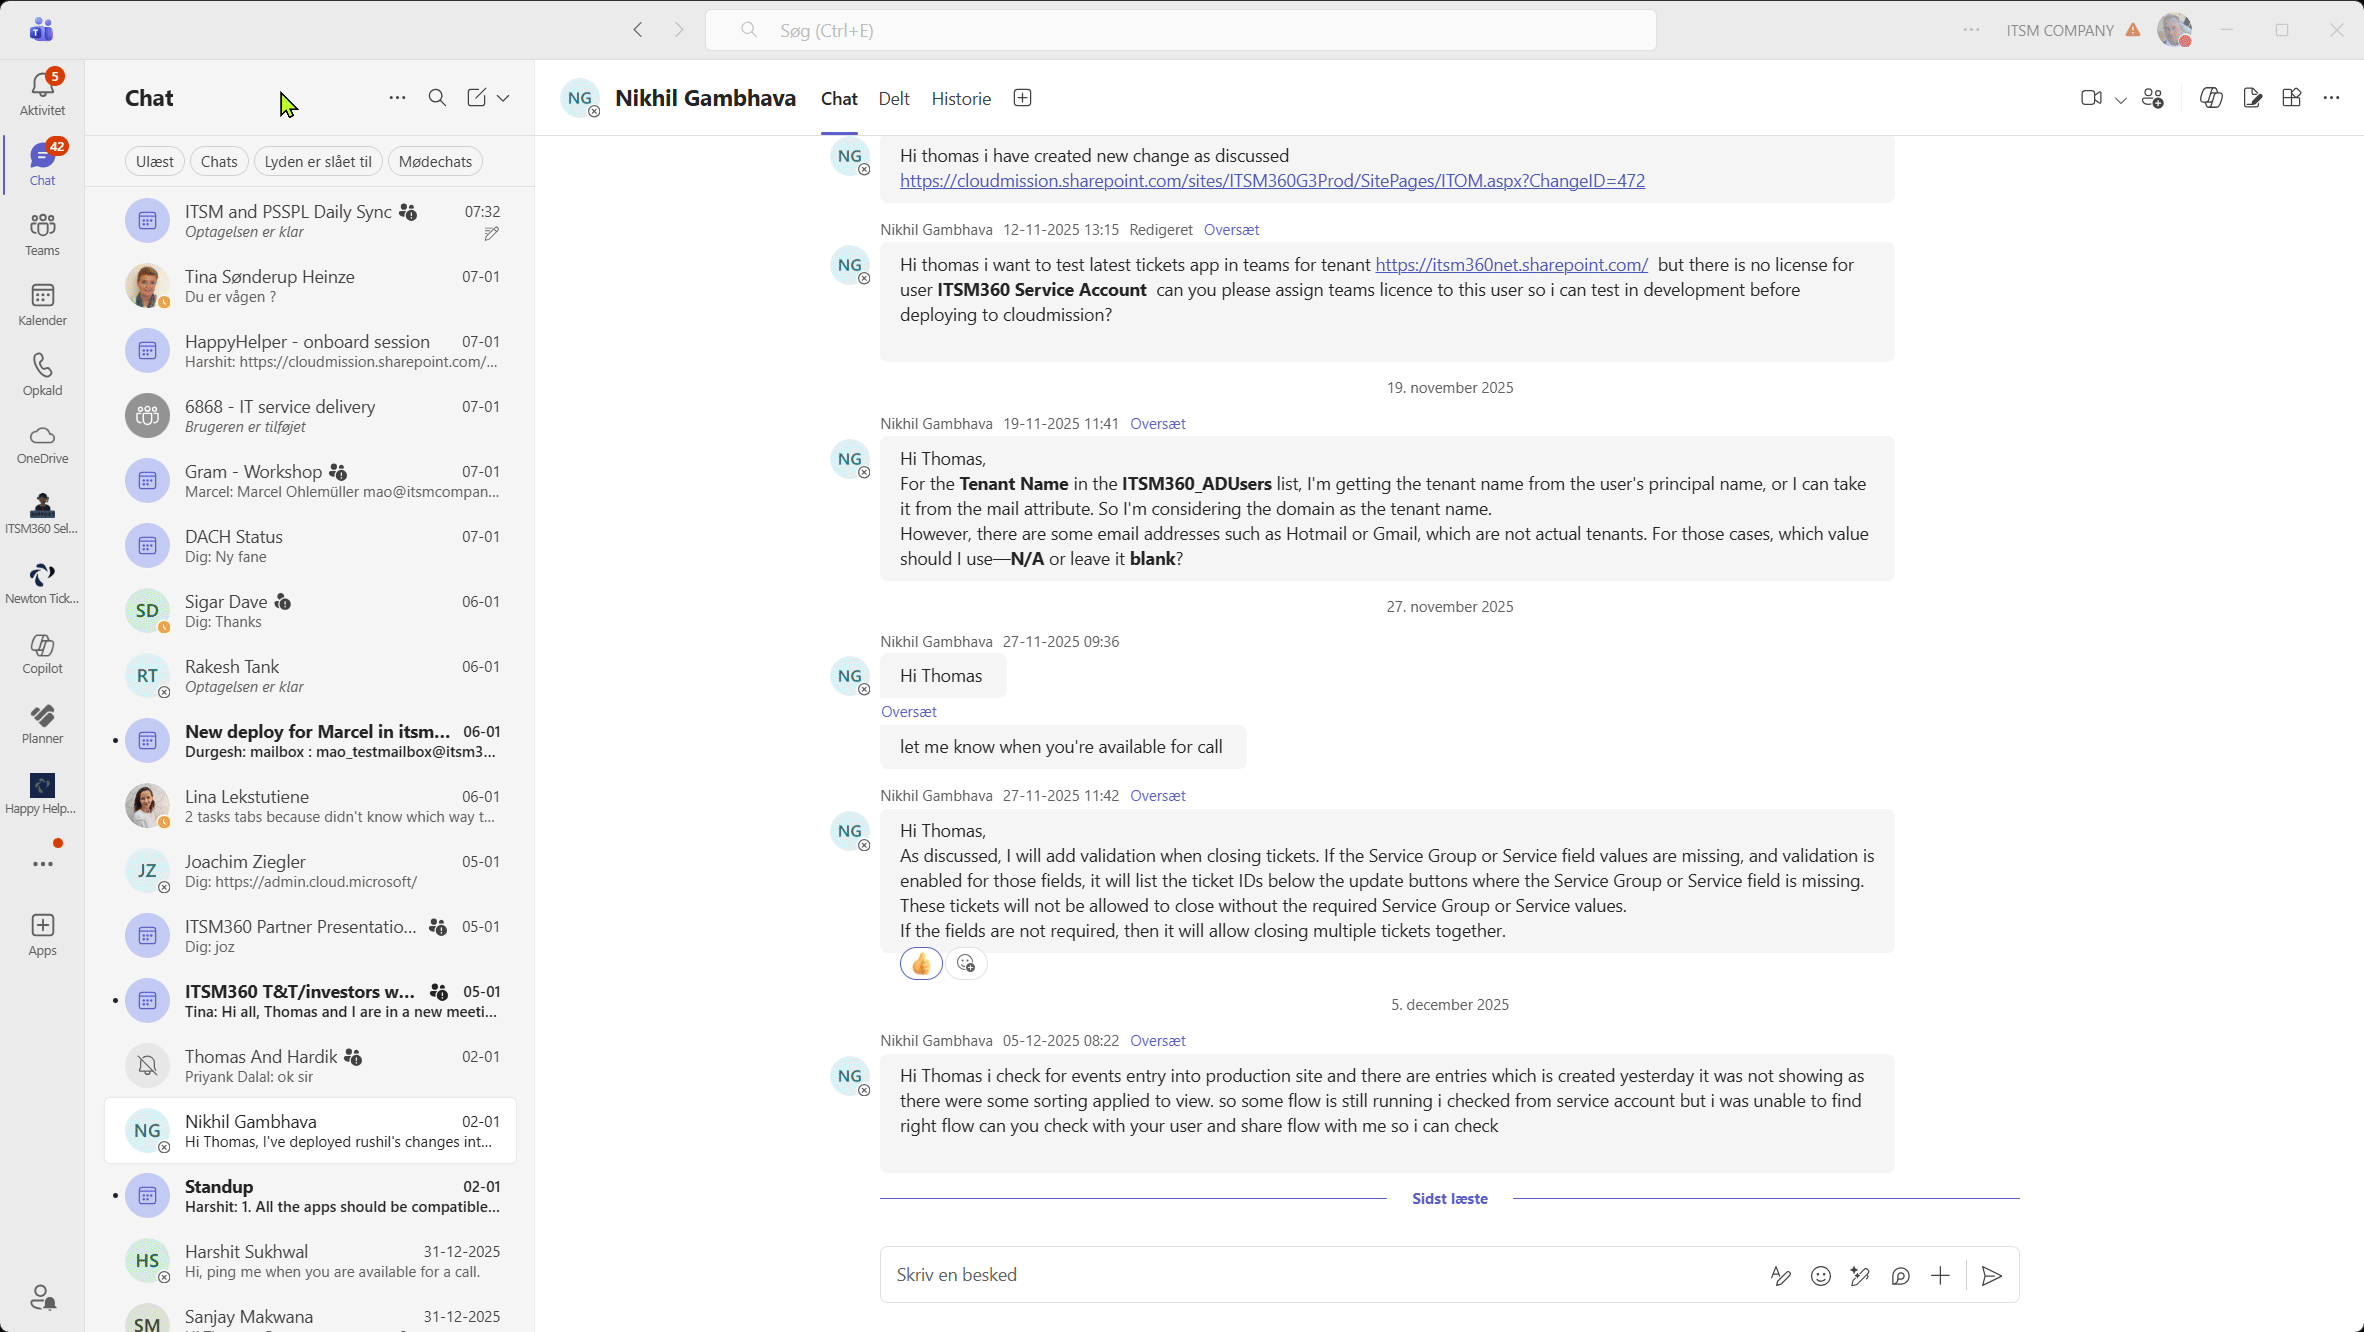This screenshot has width=2364, height=1332.
Task: Switch to the Delt tab
Action: coord(893,98)
